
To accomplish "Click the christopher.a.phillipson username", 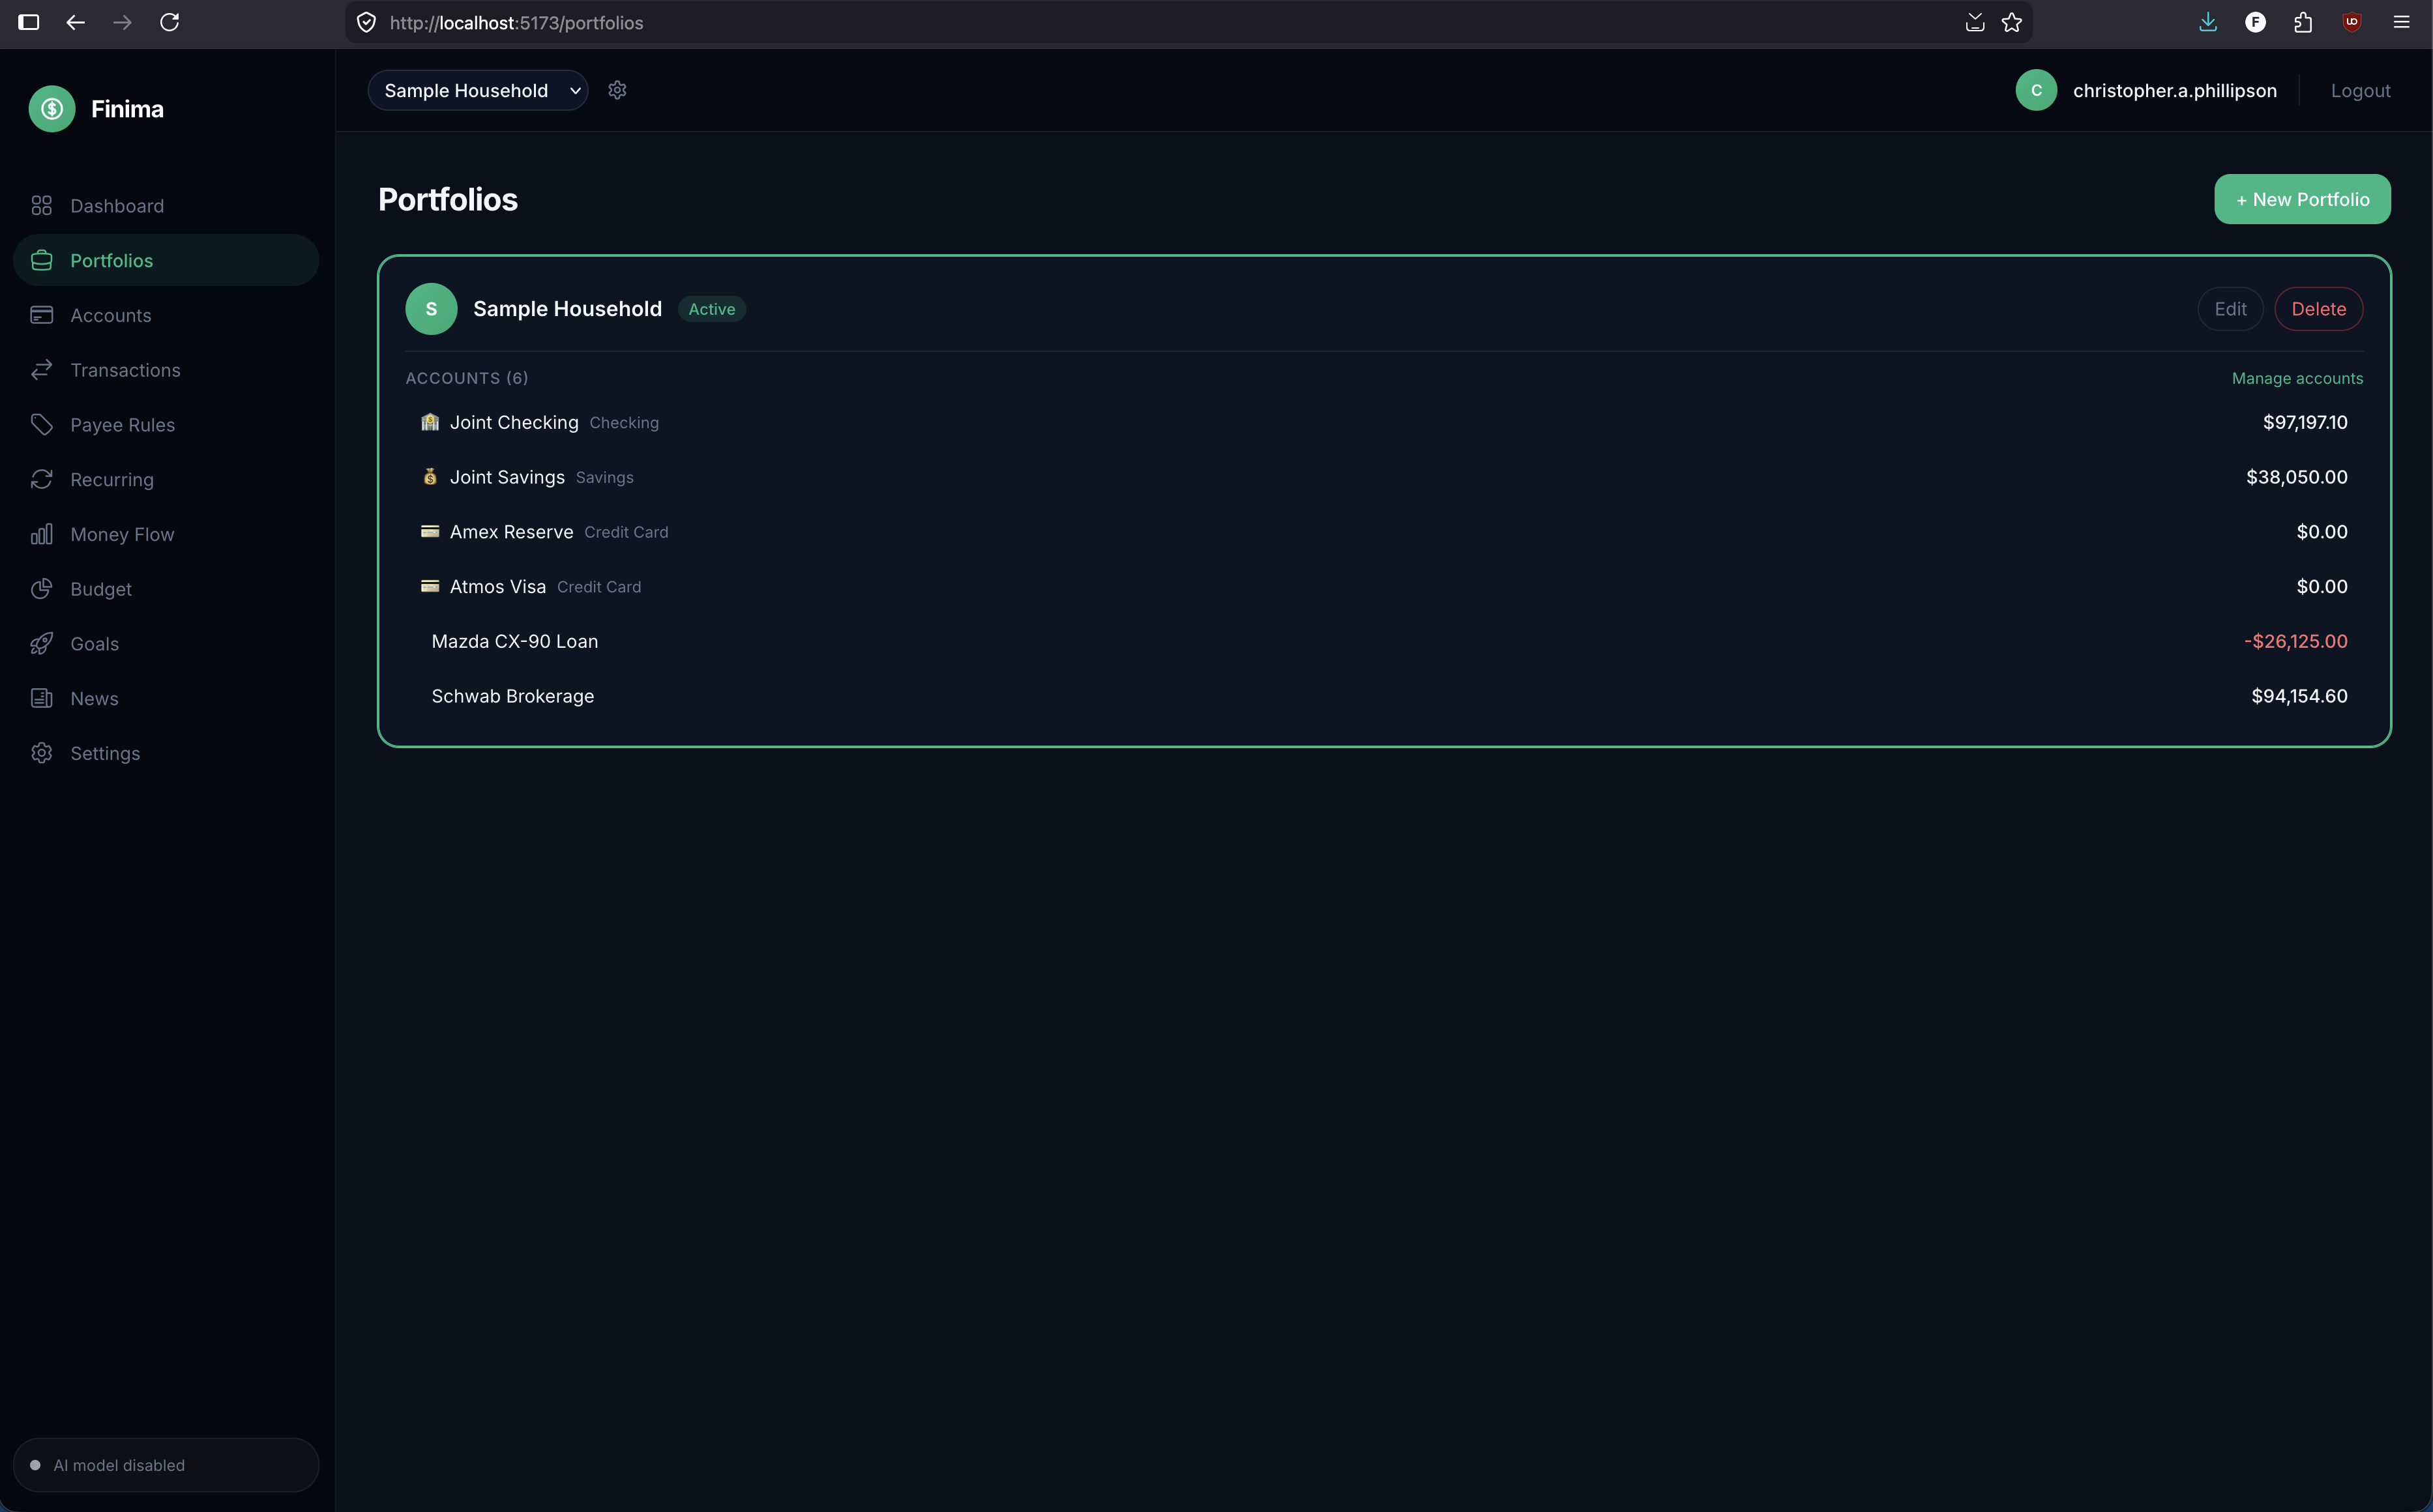I will (x=2174, y=90).
